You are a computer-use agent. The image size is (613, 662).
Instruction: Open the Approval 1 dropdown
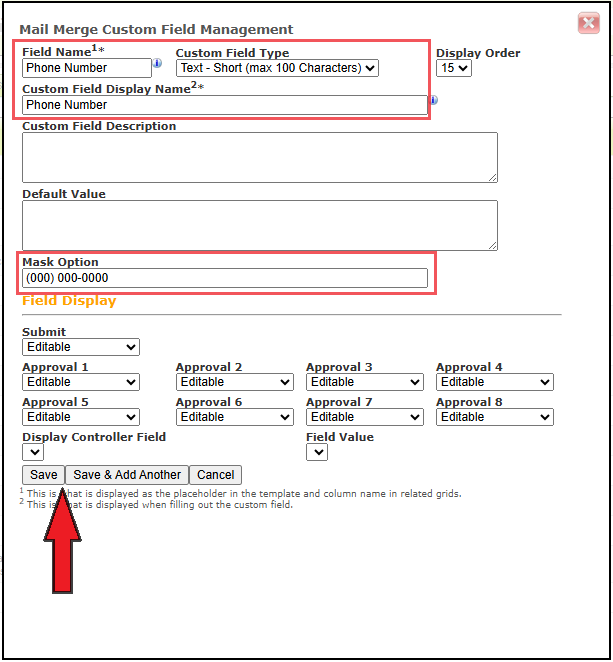click(81, 382)
